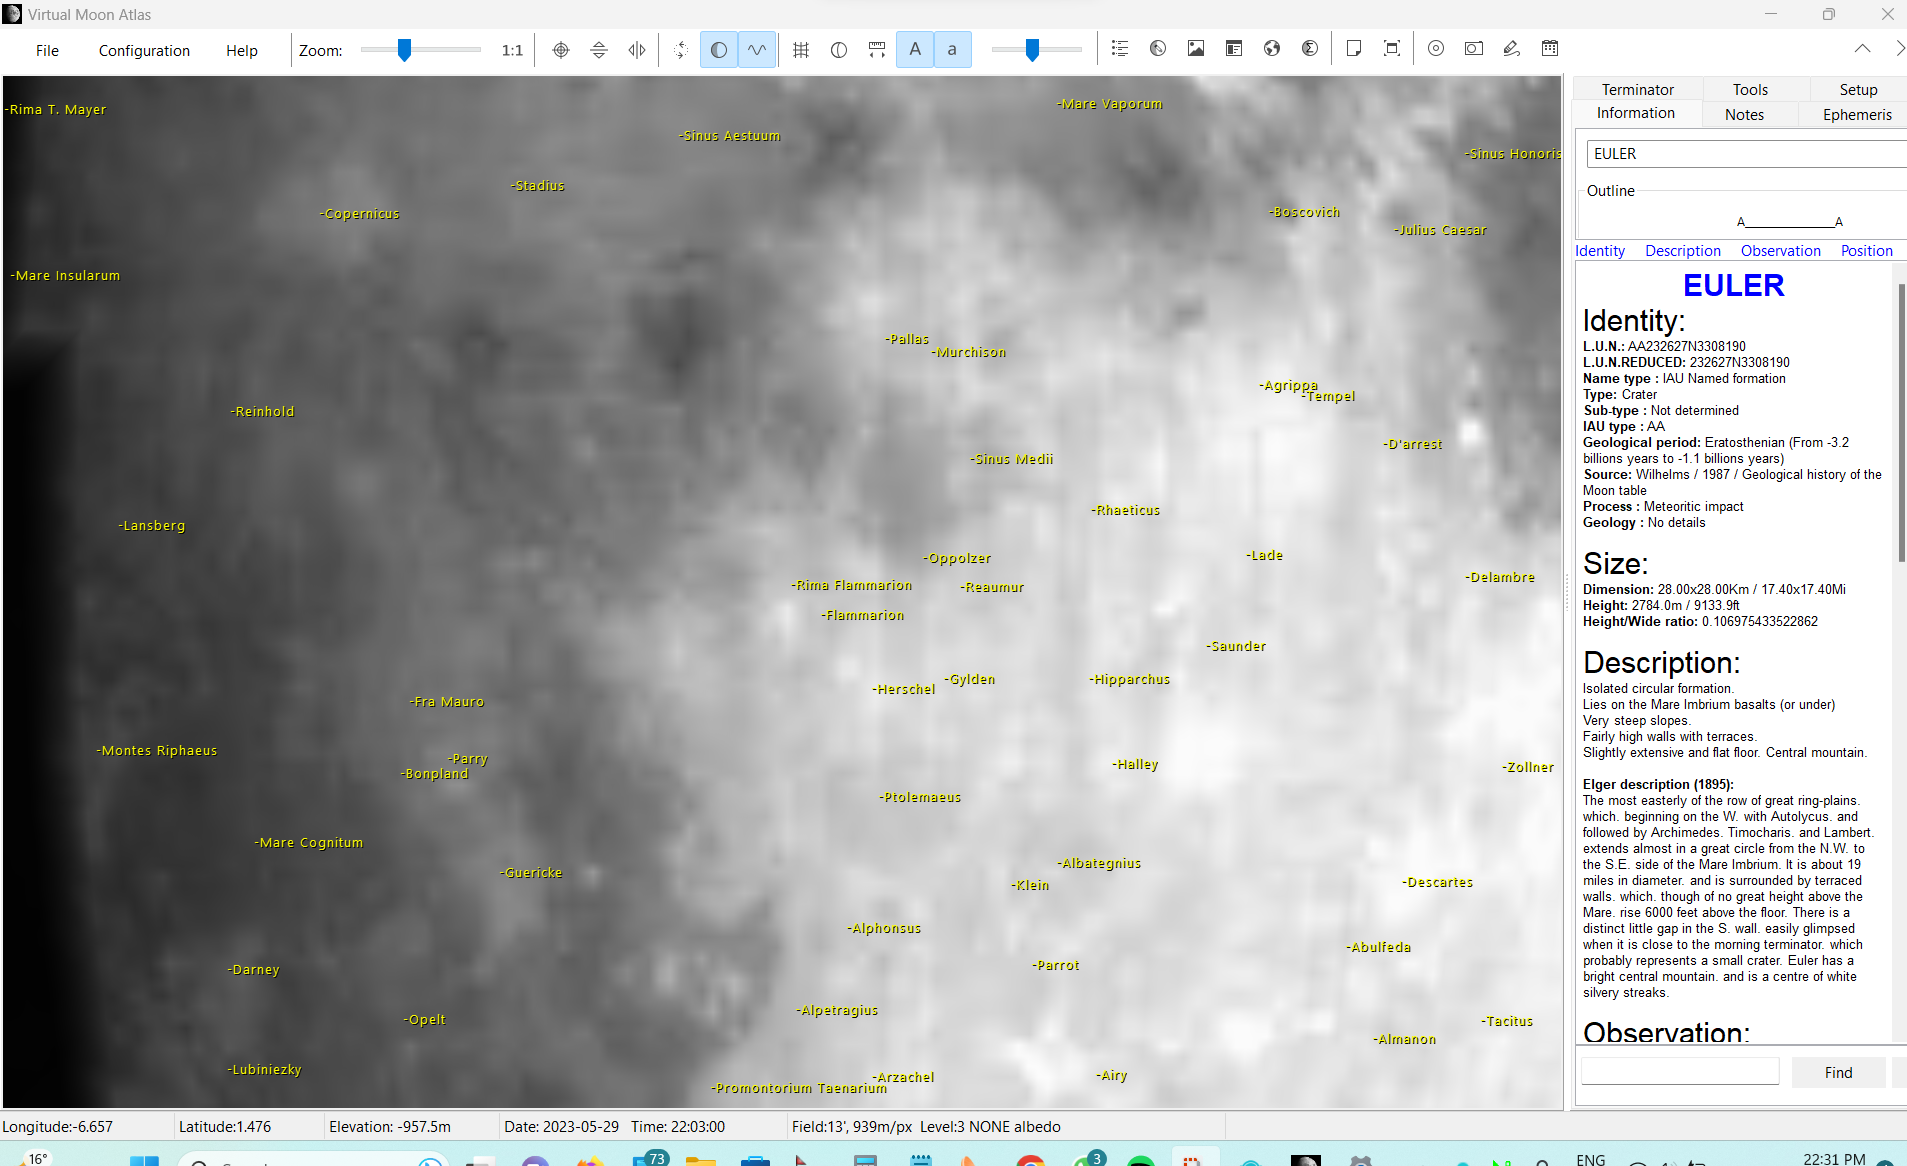The image size is (1907, 1166).
Task: Click the EULER name input field
Action: tap(1746, 154)
